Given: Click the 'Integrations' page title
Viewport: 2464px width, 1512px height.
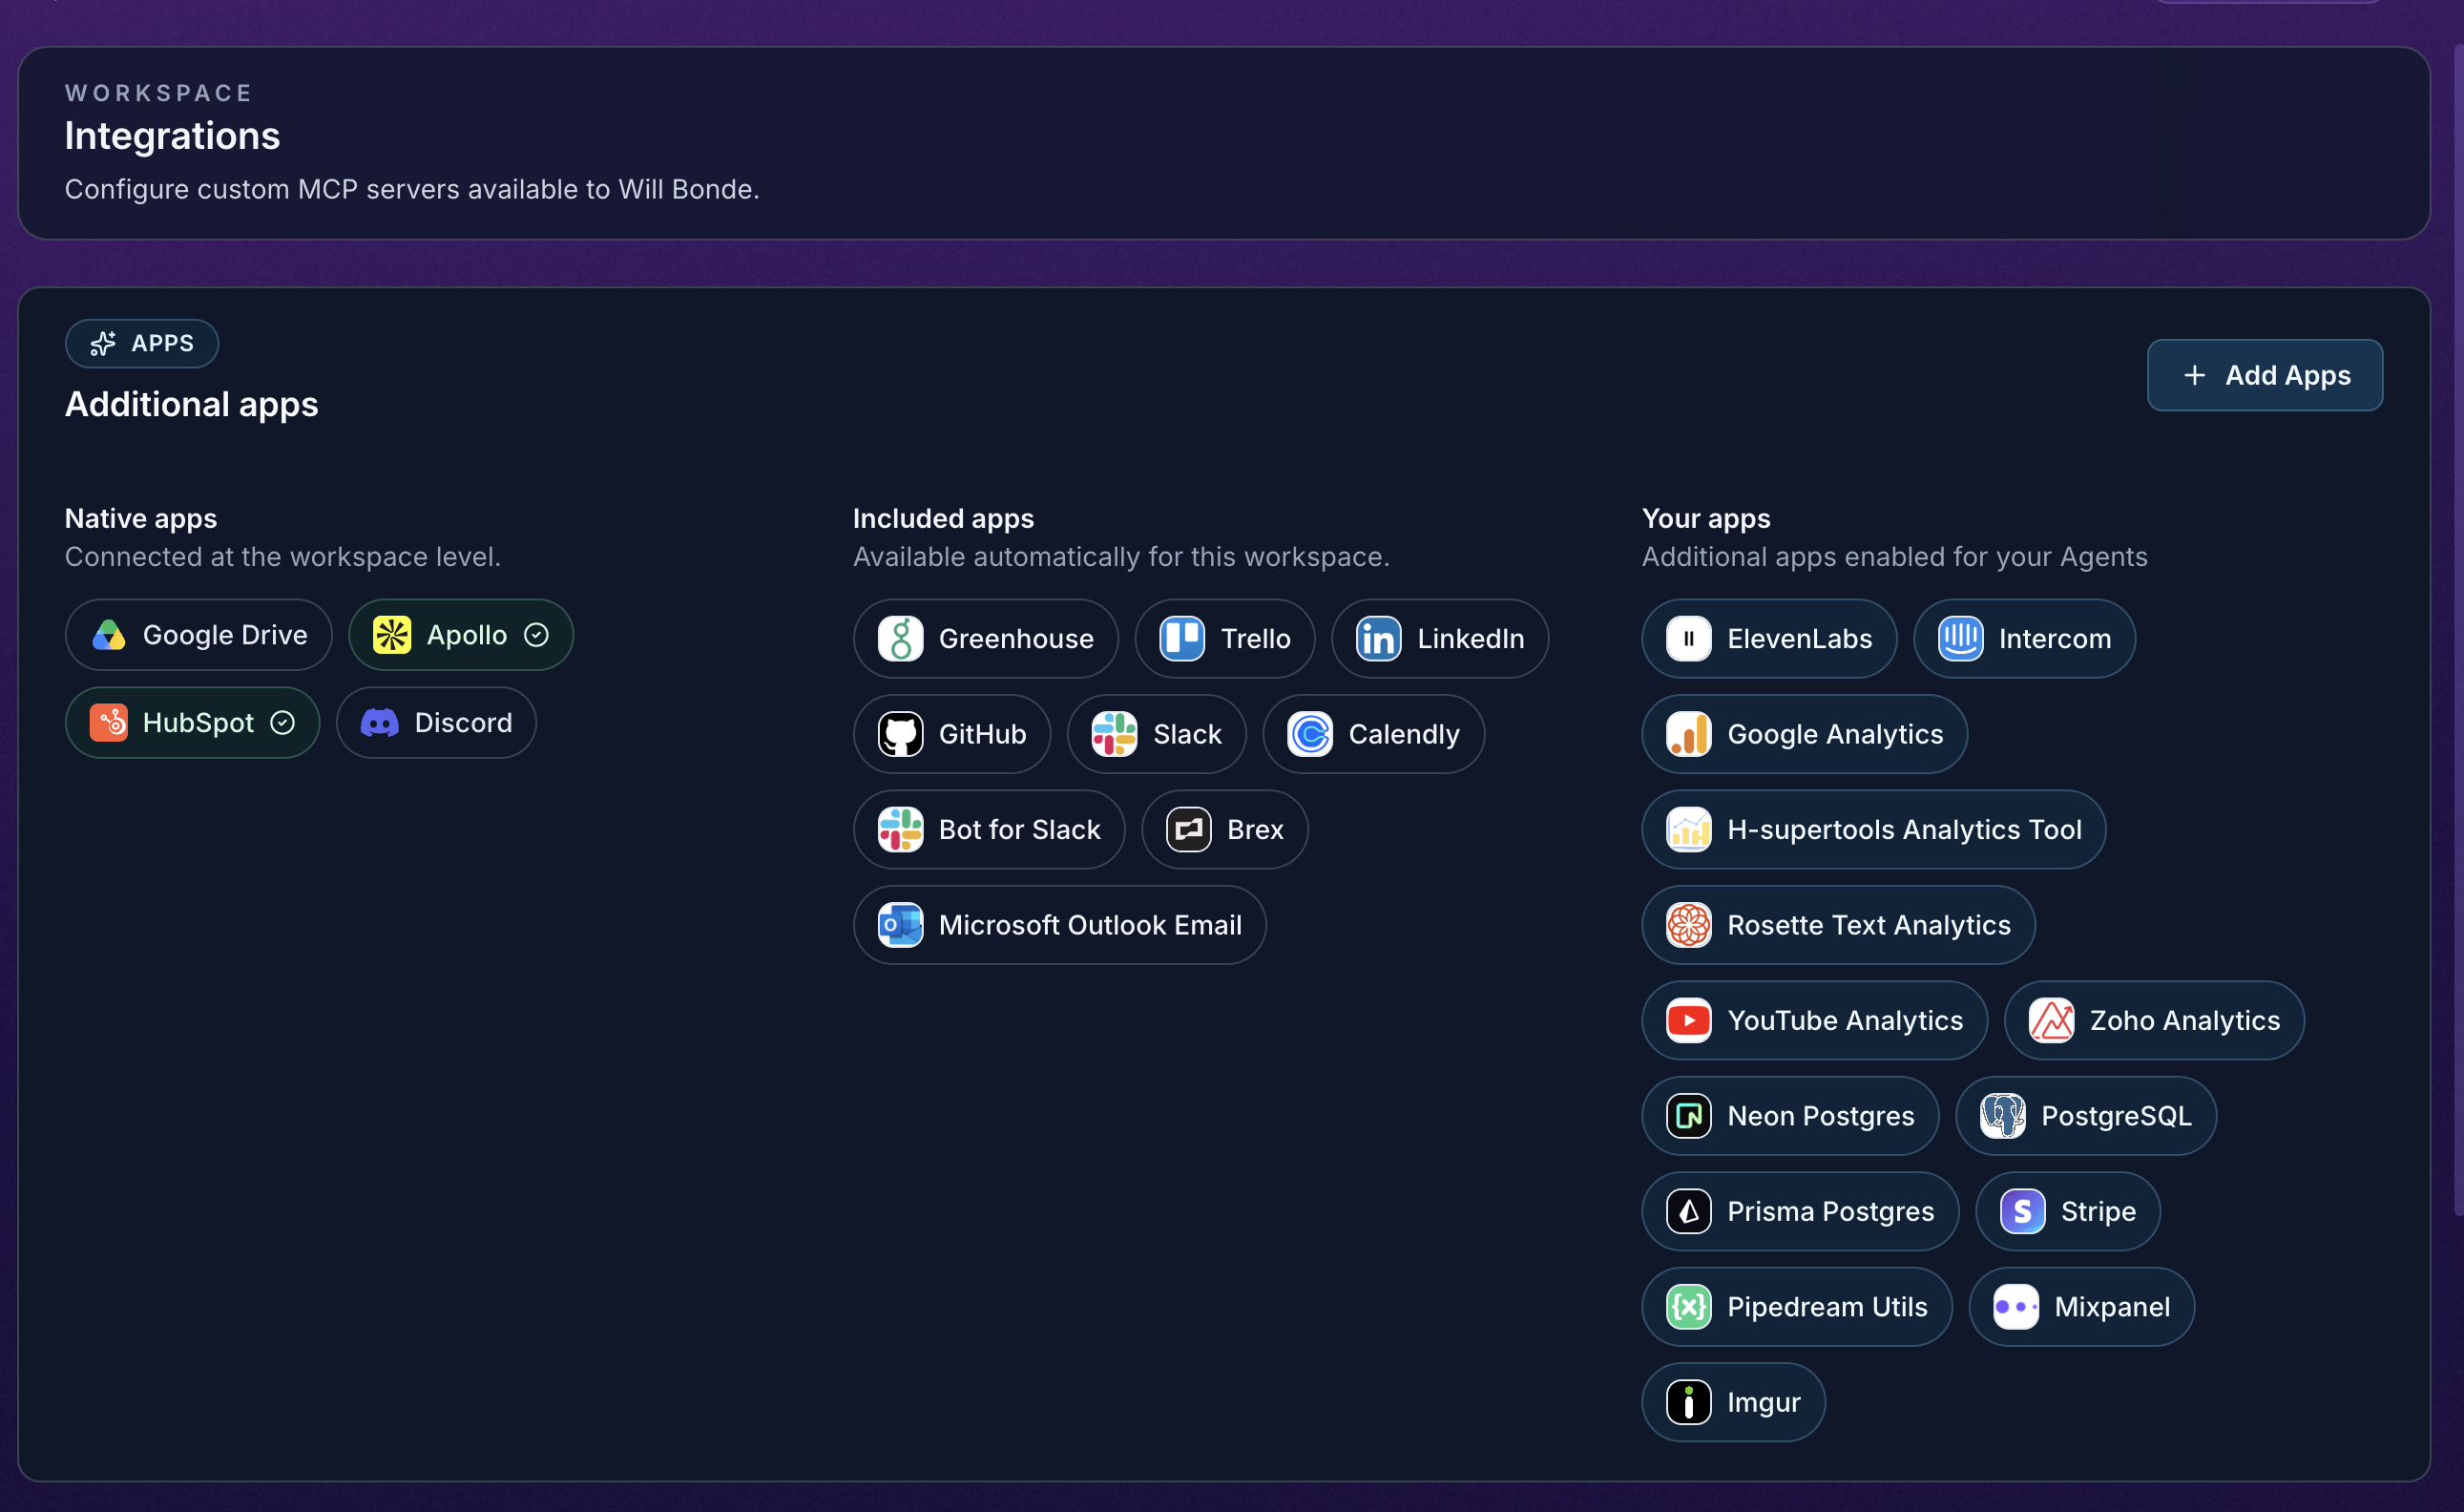Looking at the screenshot, I should point(172,135).
